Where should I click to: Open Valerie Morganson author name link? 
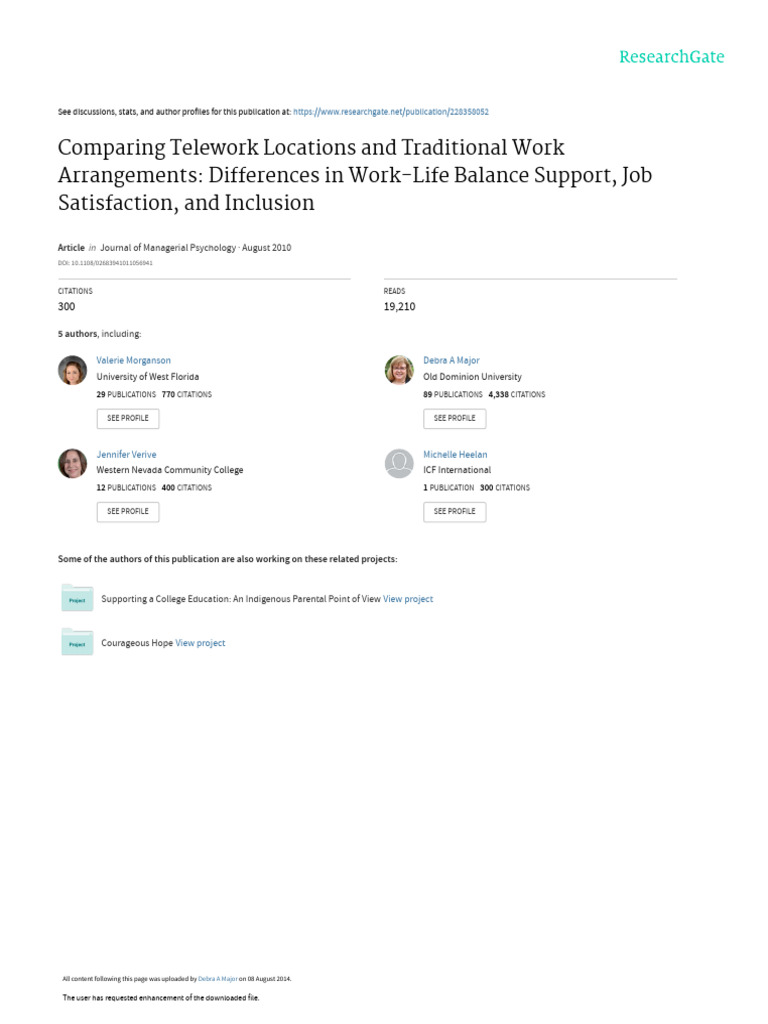(x=133, y=360)
